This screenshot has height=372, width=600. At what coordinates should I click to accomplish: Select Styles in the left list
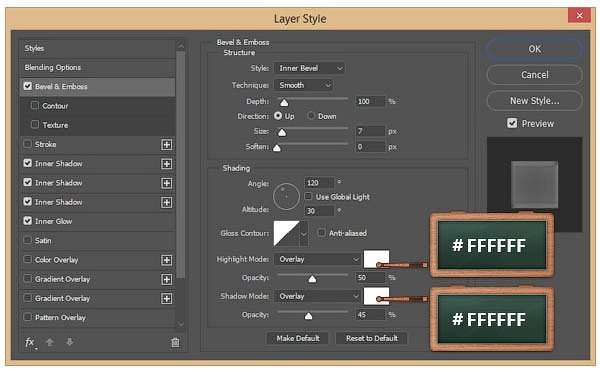click(x=98, y=49)
